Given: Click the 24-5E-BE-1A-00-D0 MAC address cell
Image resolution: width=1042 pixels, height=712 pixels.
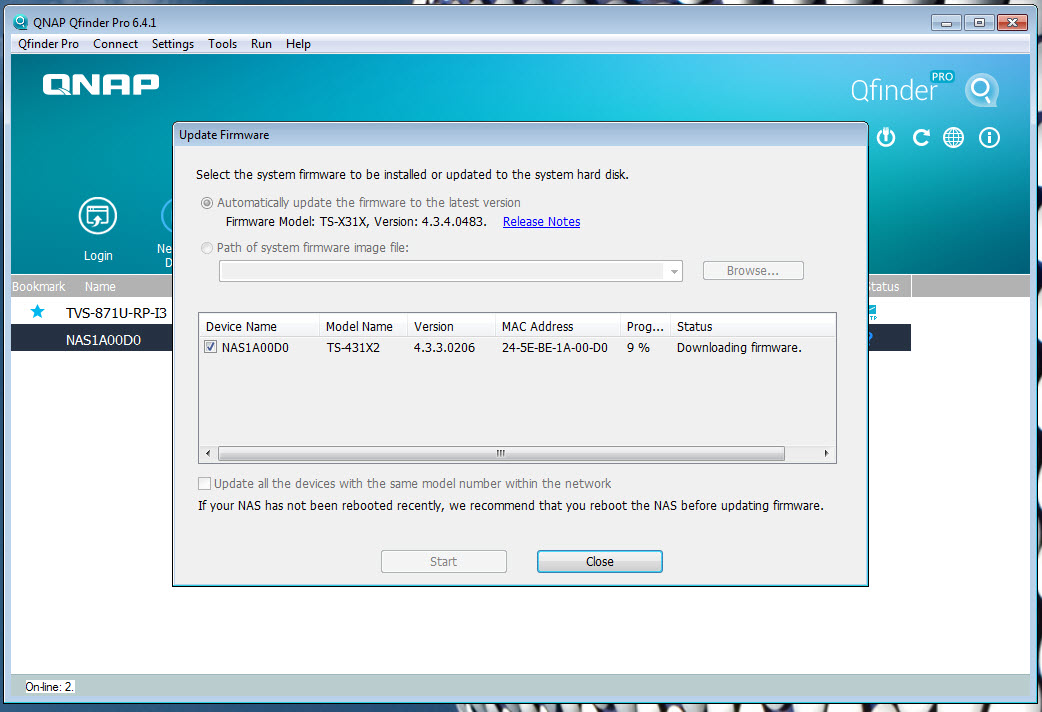Looking at the screenshot, I should click(x=555, y=348).
